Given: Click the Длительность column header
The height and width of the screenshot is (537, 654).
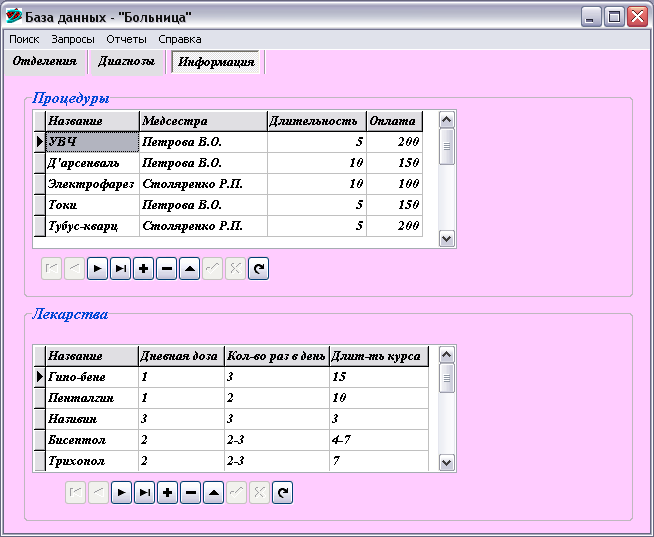Looking at the screenshot, I should coord(317,121).
